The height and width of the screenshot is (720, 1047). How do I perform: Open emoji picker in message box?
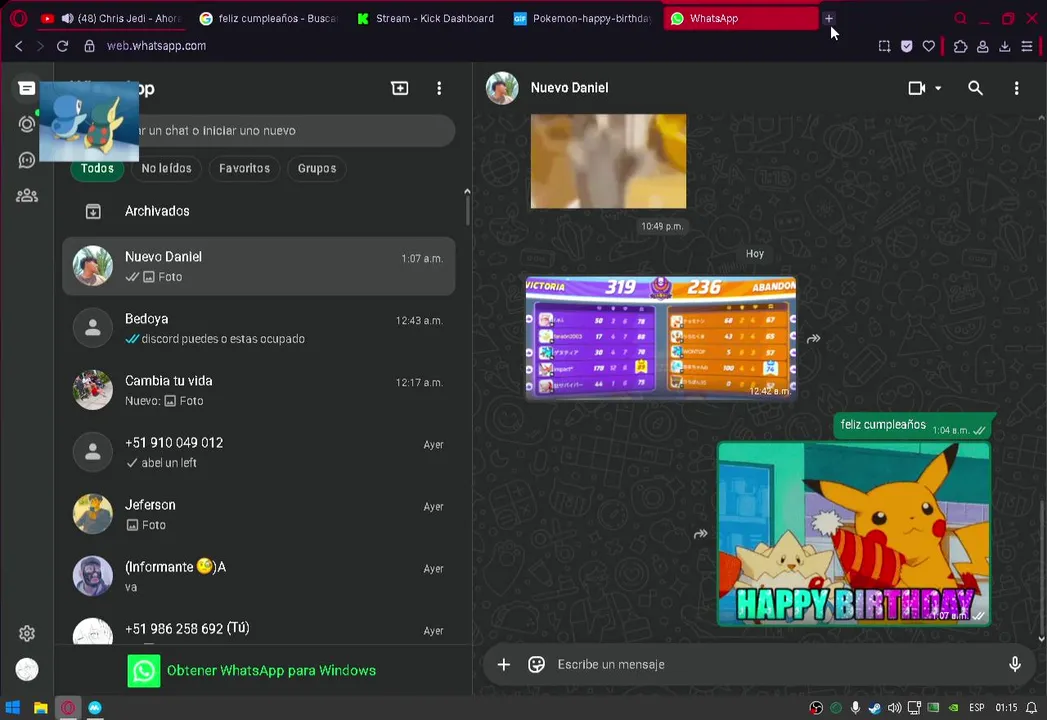(x=537, y=664)
